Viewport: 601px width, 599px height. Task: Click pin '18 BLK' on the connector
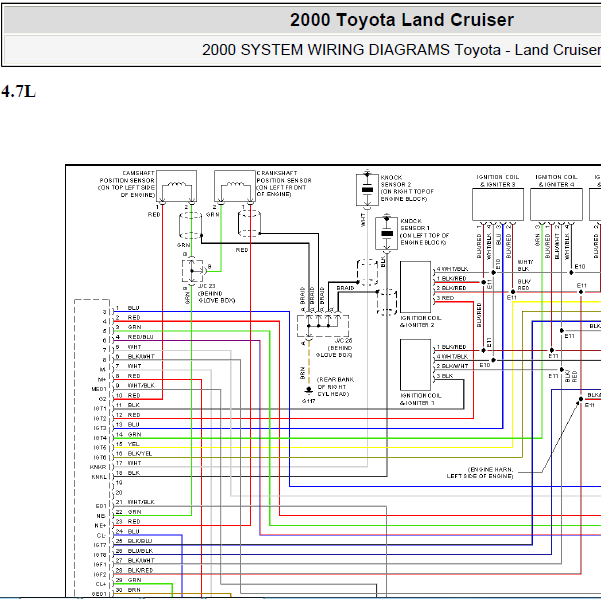(128, 473)
